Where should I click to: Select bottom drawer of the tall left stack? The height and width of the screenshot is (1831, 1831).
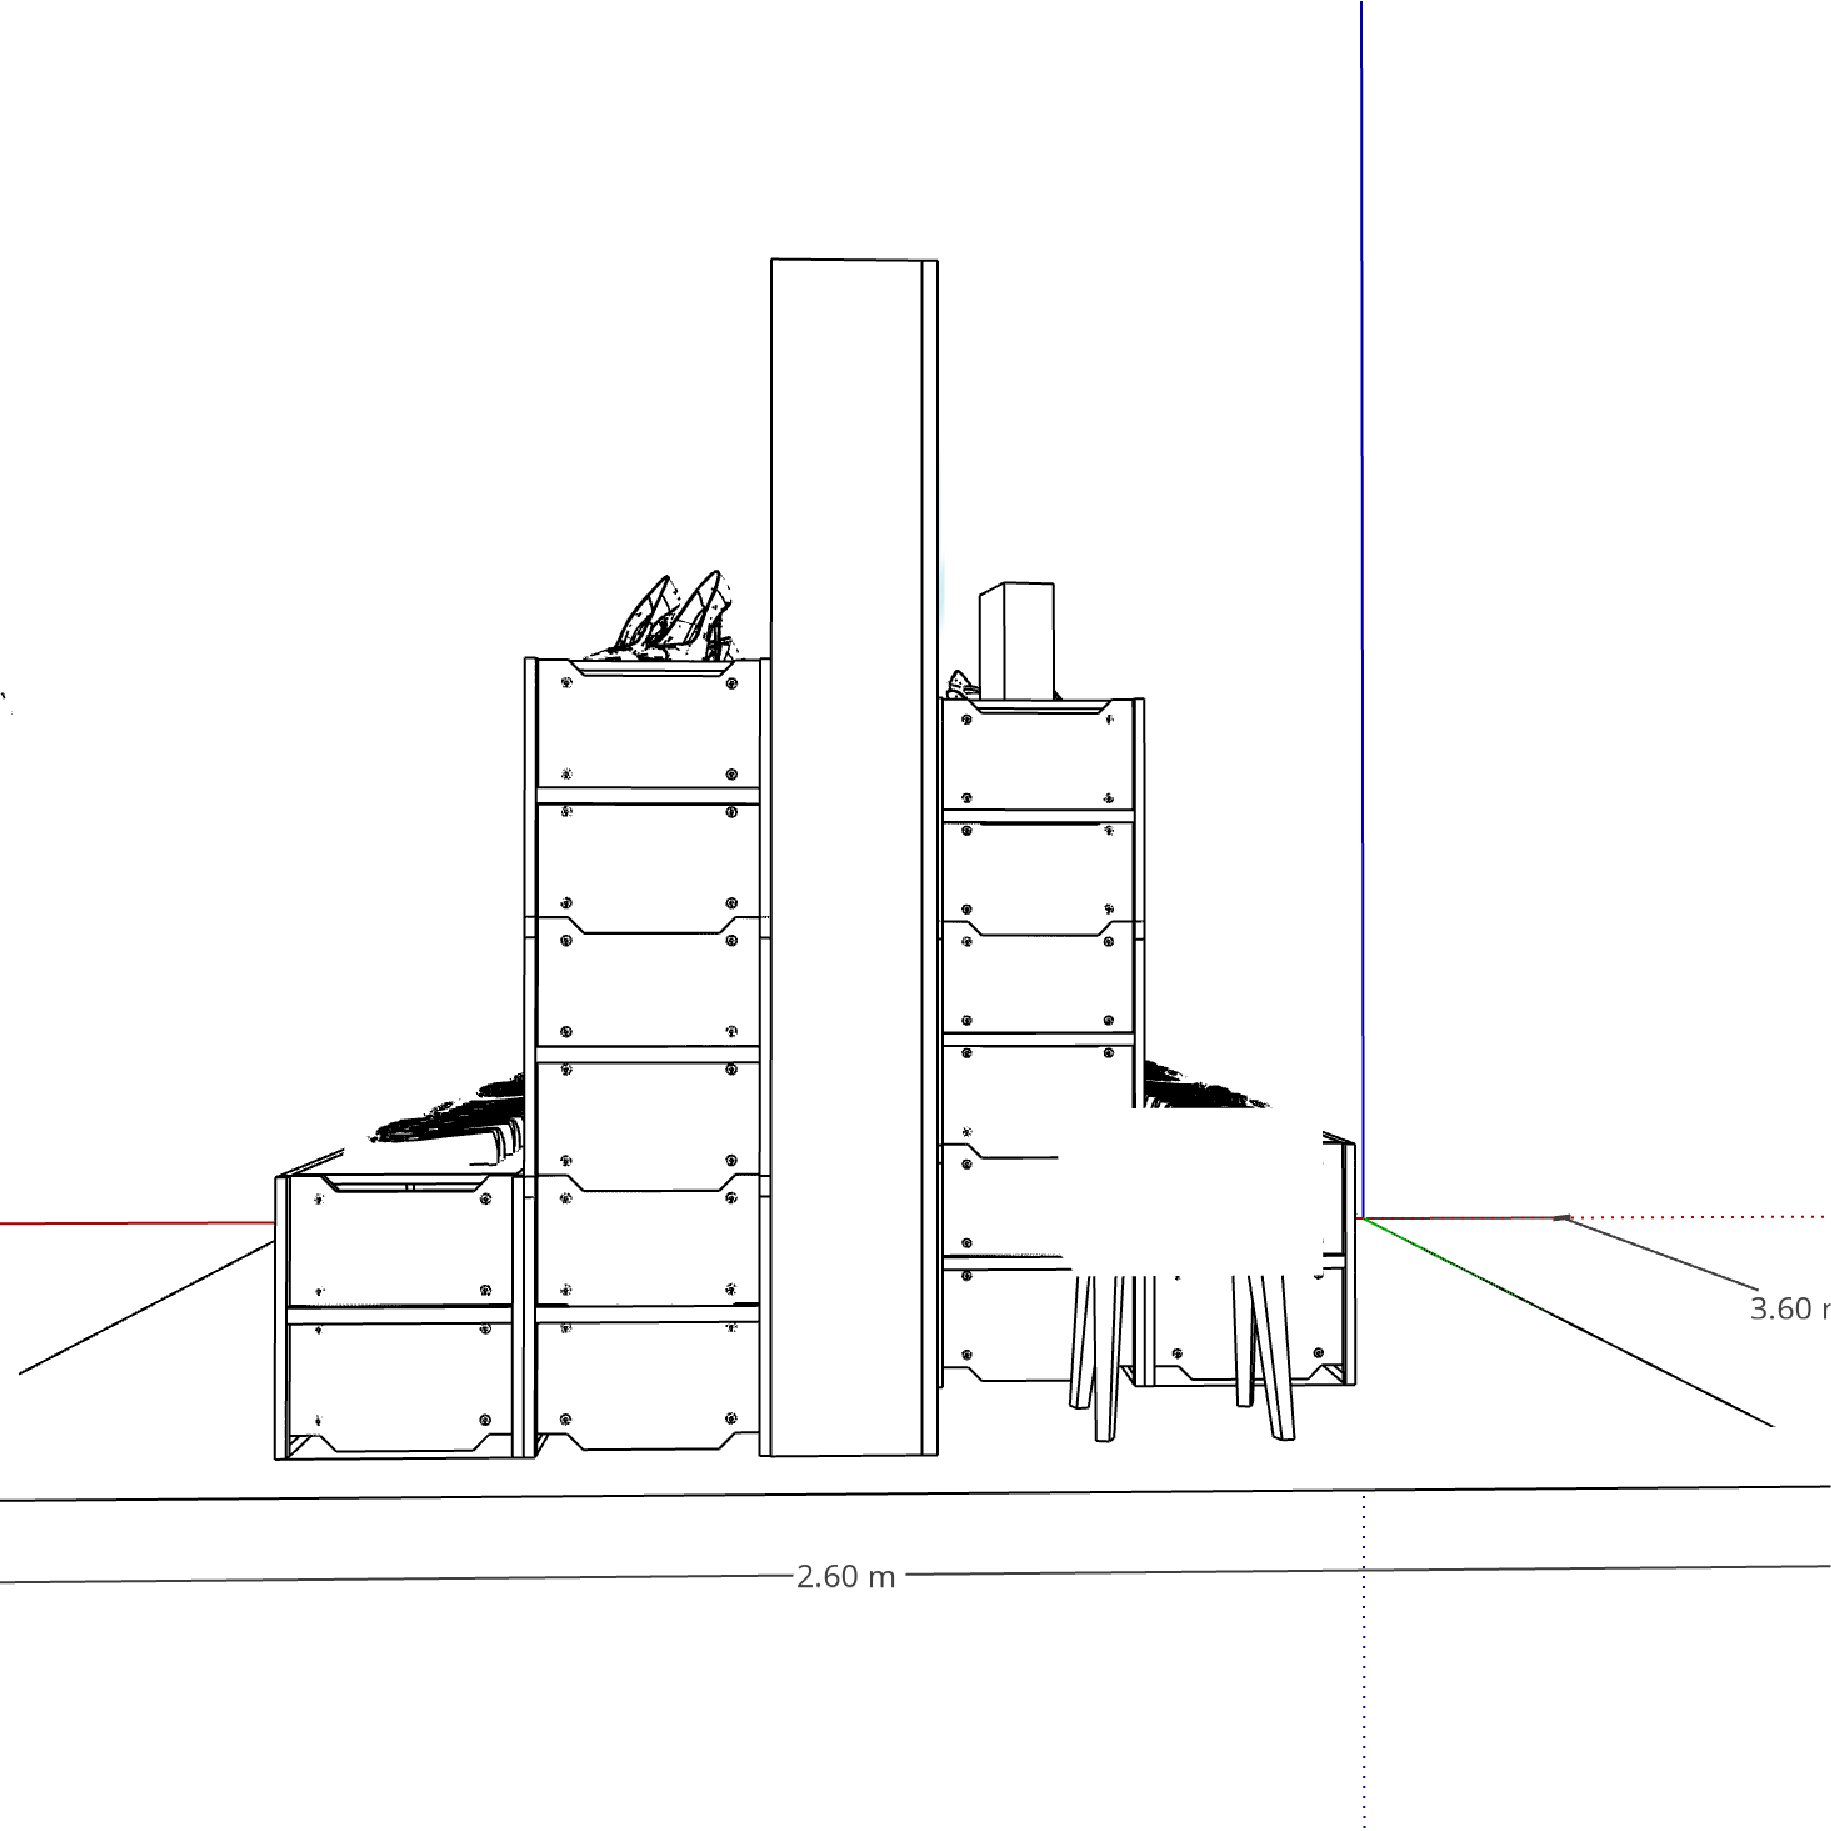(648, 1385)
